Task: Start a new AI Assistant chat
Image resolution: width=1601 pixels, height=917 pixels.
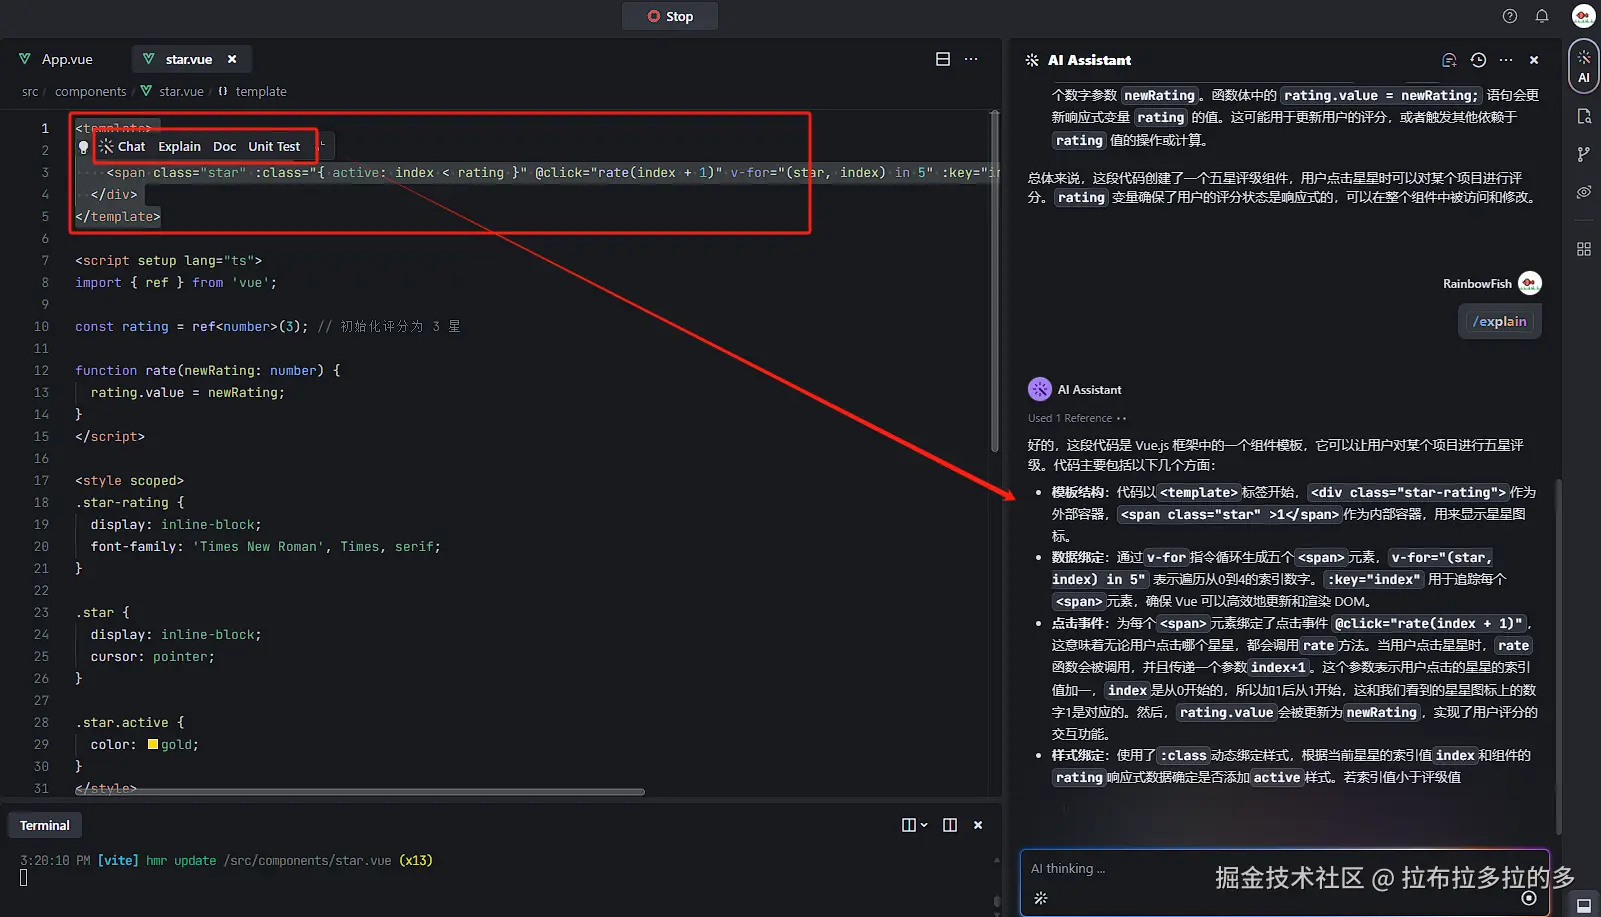Action: pyautogui.click(x=1449, y=60)
